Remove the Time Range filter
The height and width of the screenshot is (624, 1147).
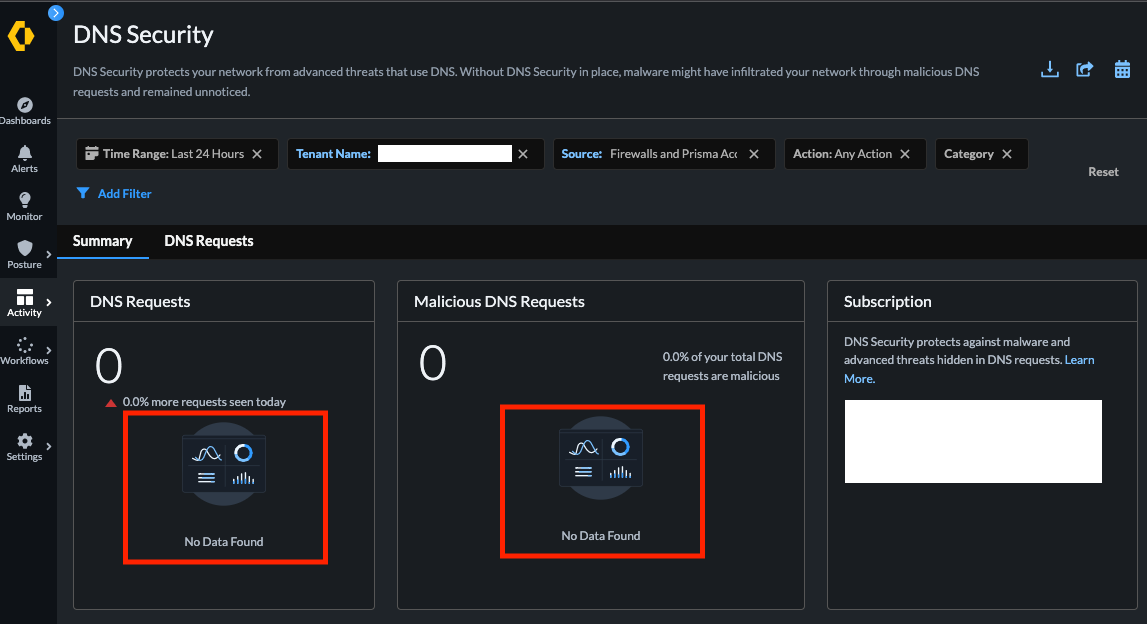(258, 154)
